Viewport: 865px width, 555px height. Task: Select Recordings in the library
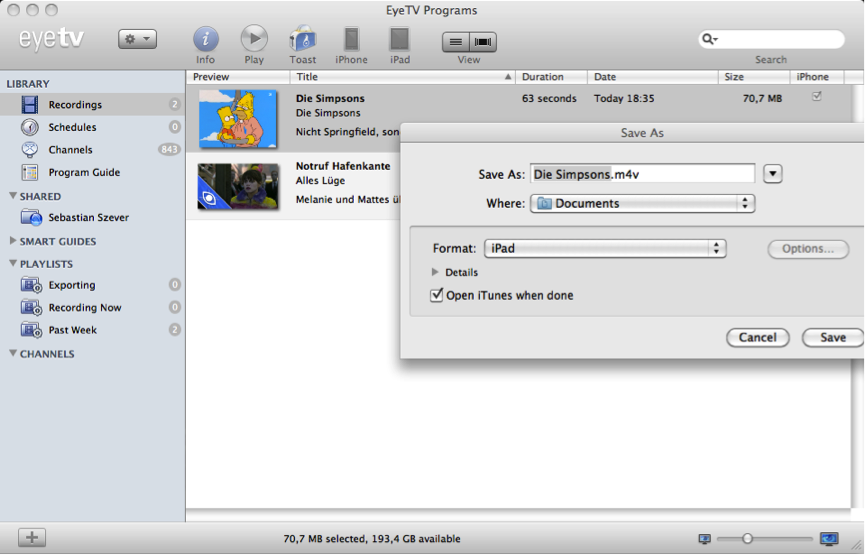click(92, 104)
